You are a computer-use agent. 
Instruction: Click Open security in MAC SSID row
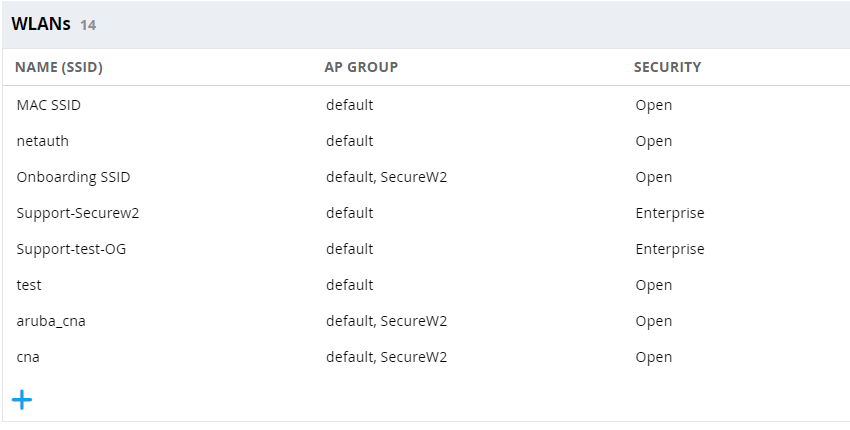click(653, 105)
